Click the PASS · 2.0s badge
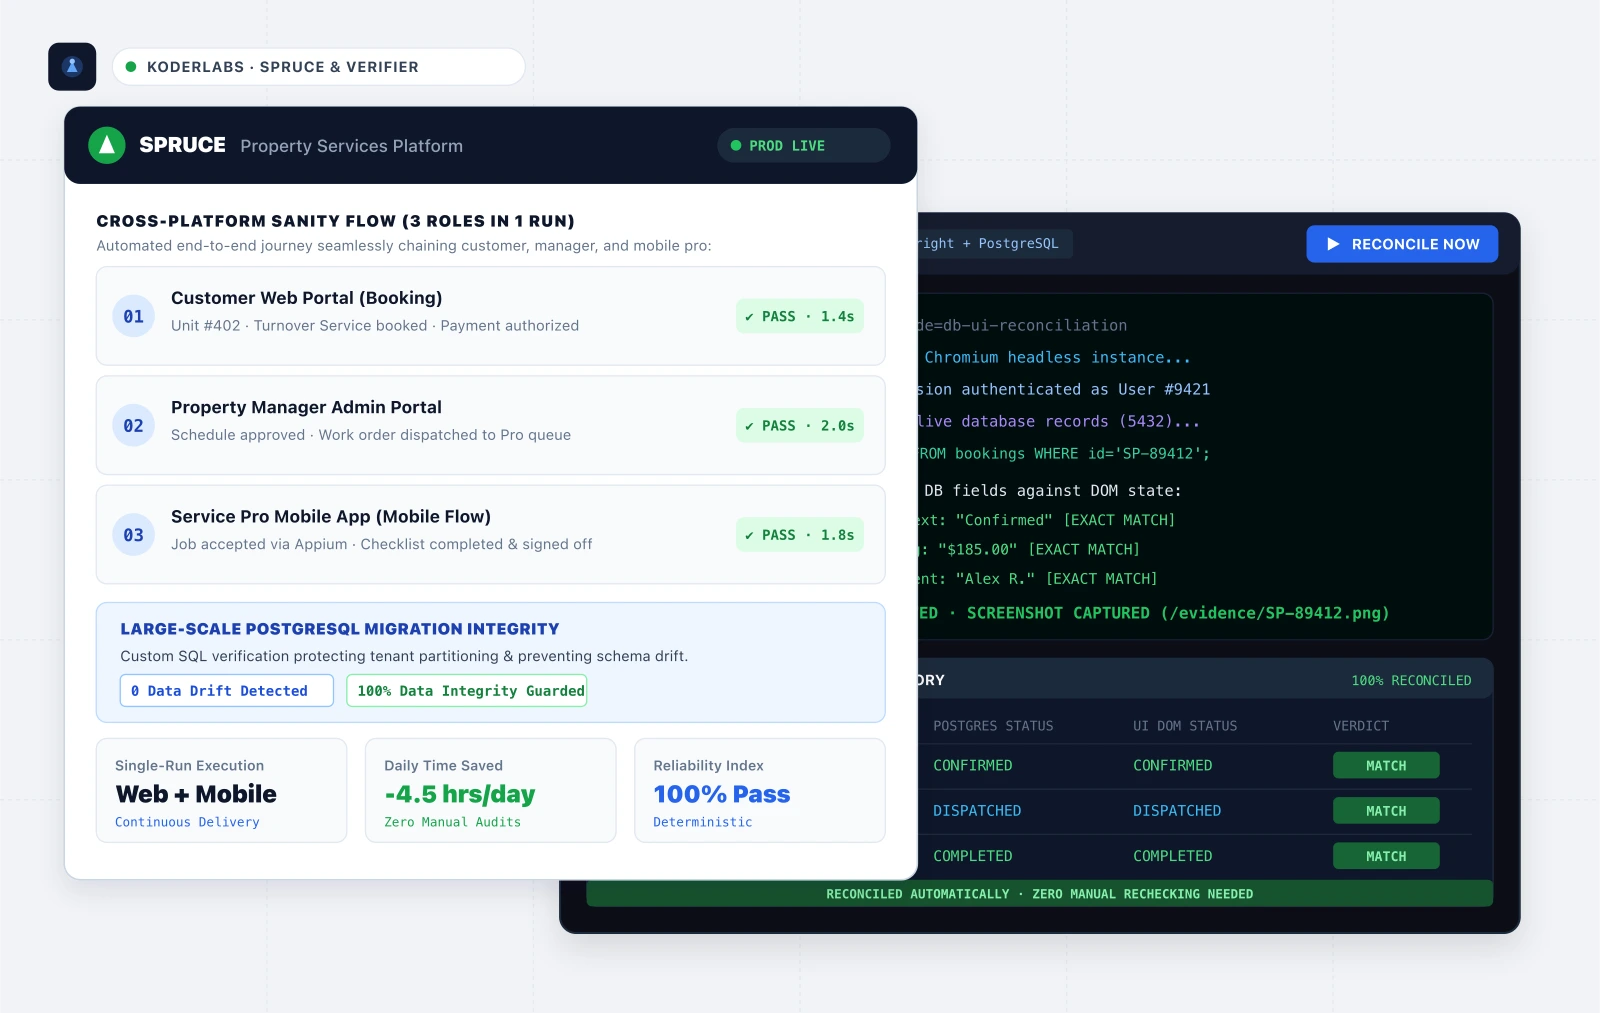 [799, 425]
